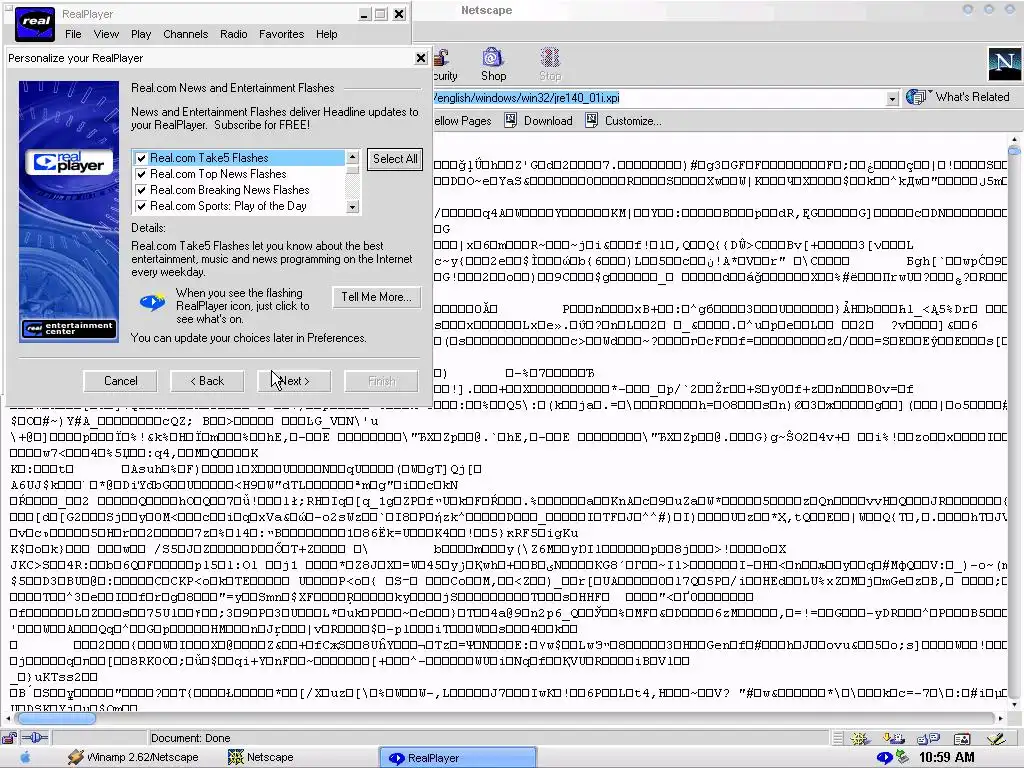Click the green network tray icon
The height and width of the screenshot is (768, 1024).
pos(902,757)
